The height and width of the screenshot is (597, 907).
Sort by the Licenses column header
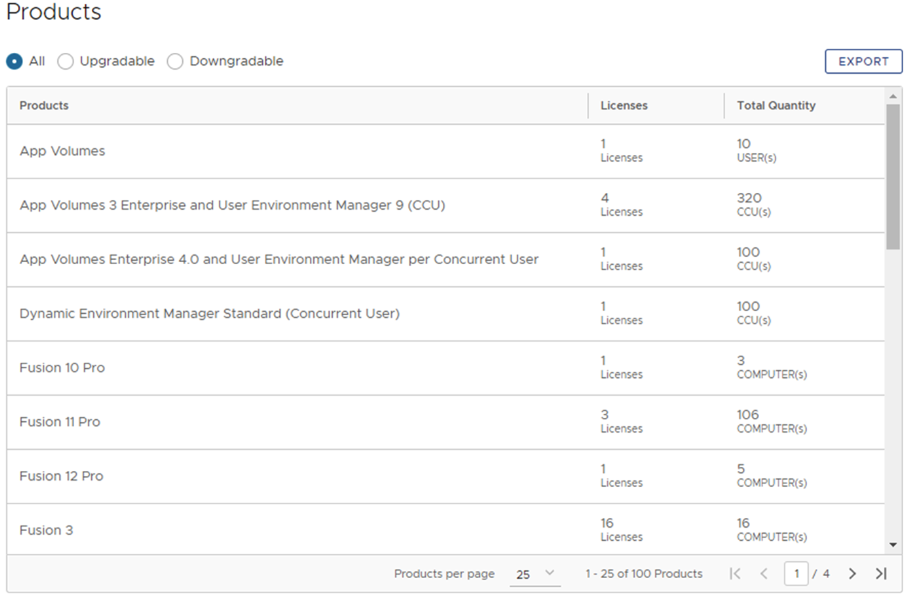pos(624,106)
